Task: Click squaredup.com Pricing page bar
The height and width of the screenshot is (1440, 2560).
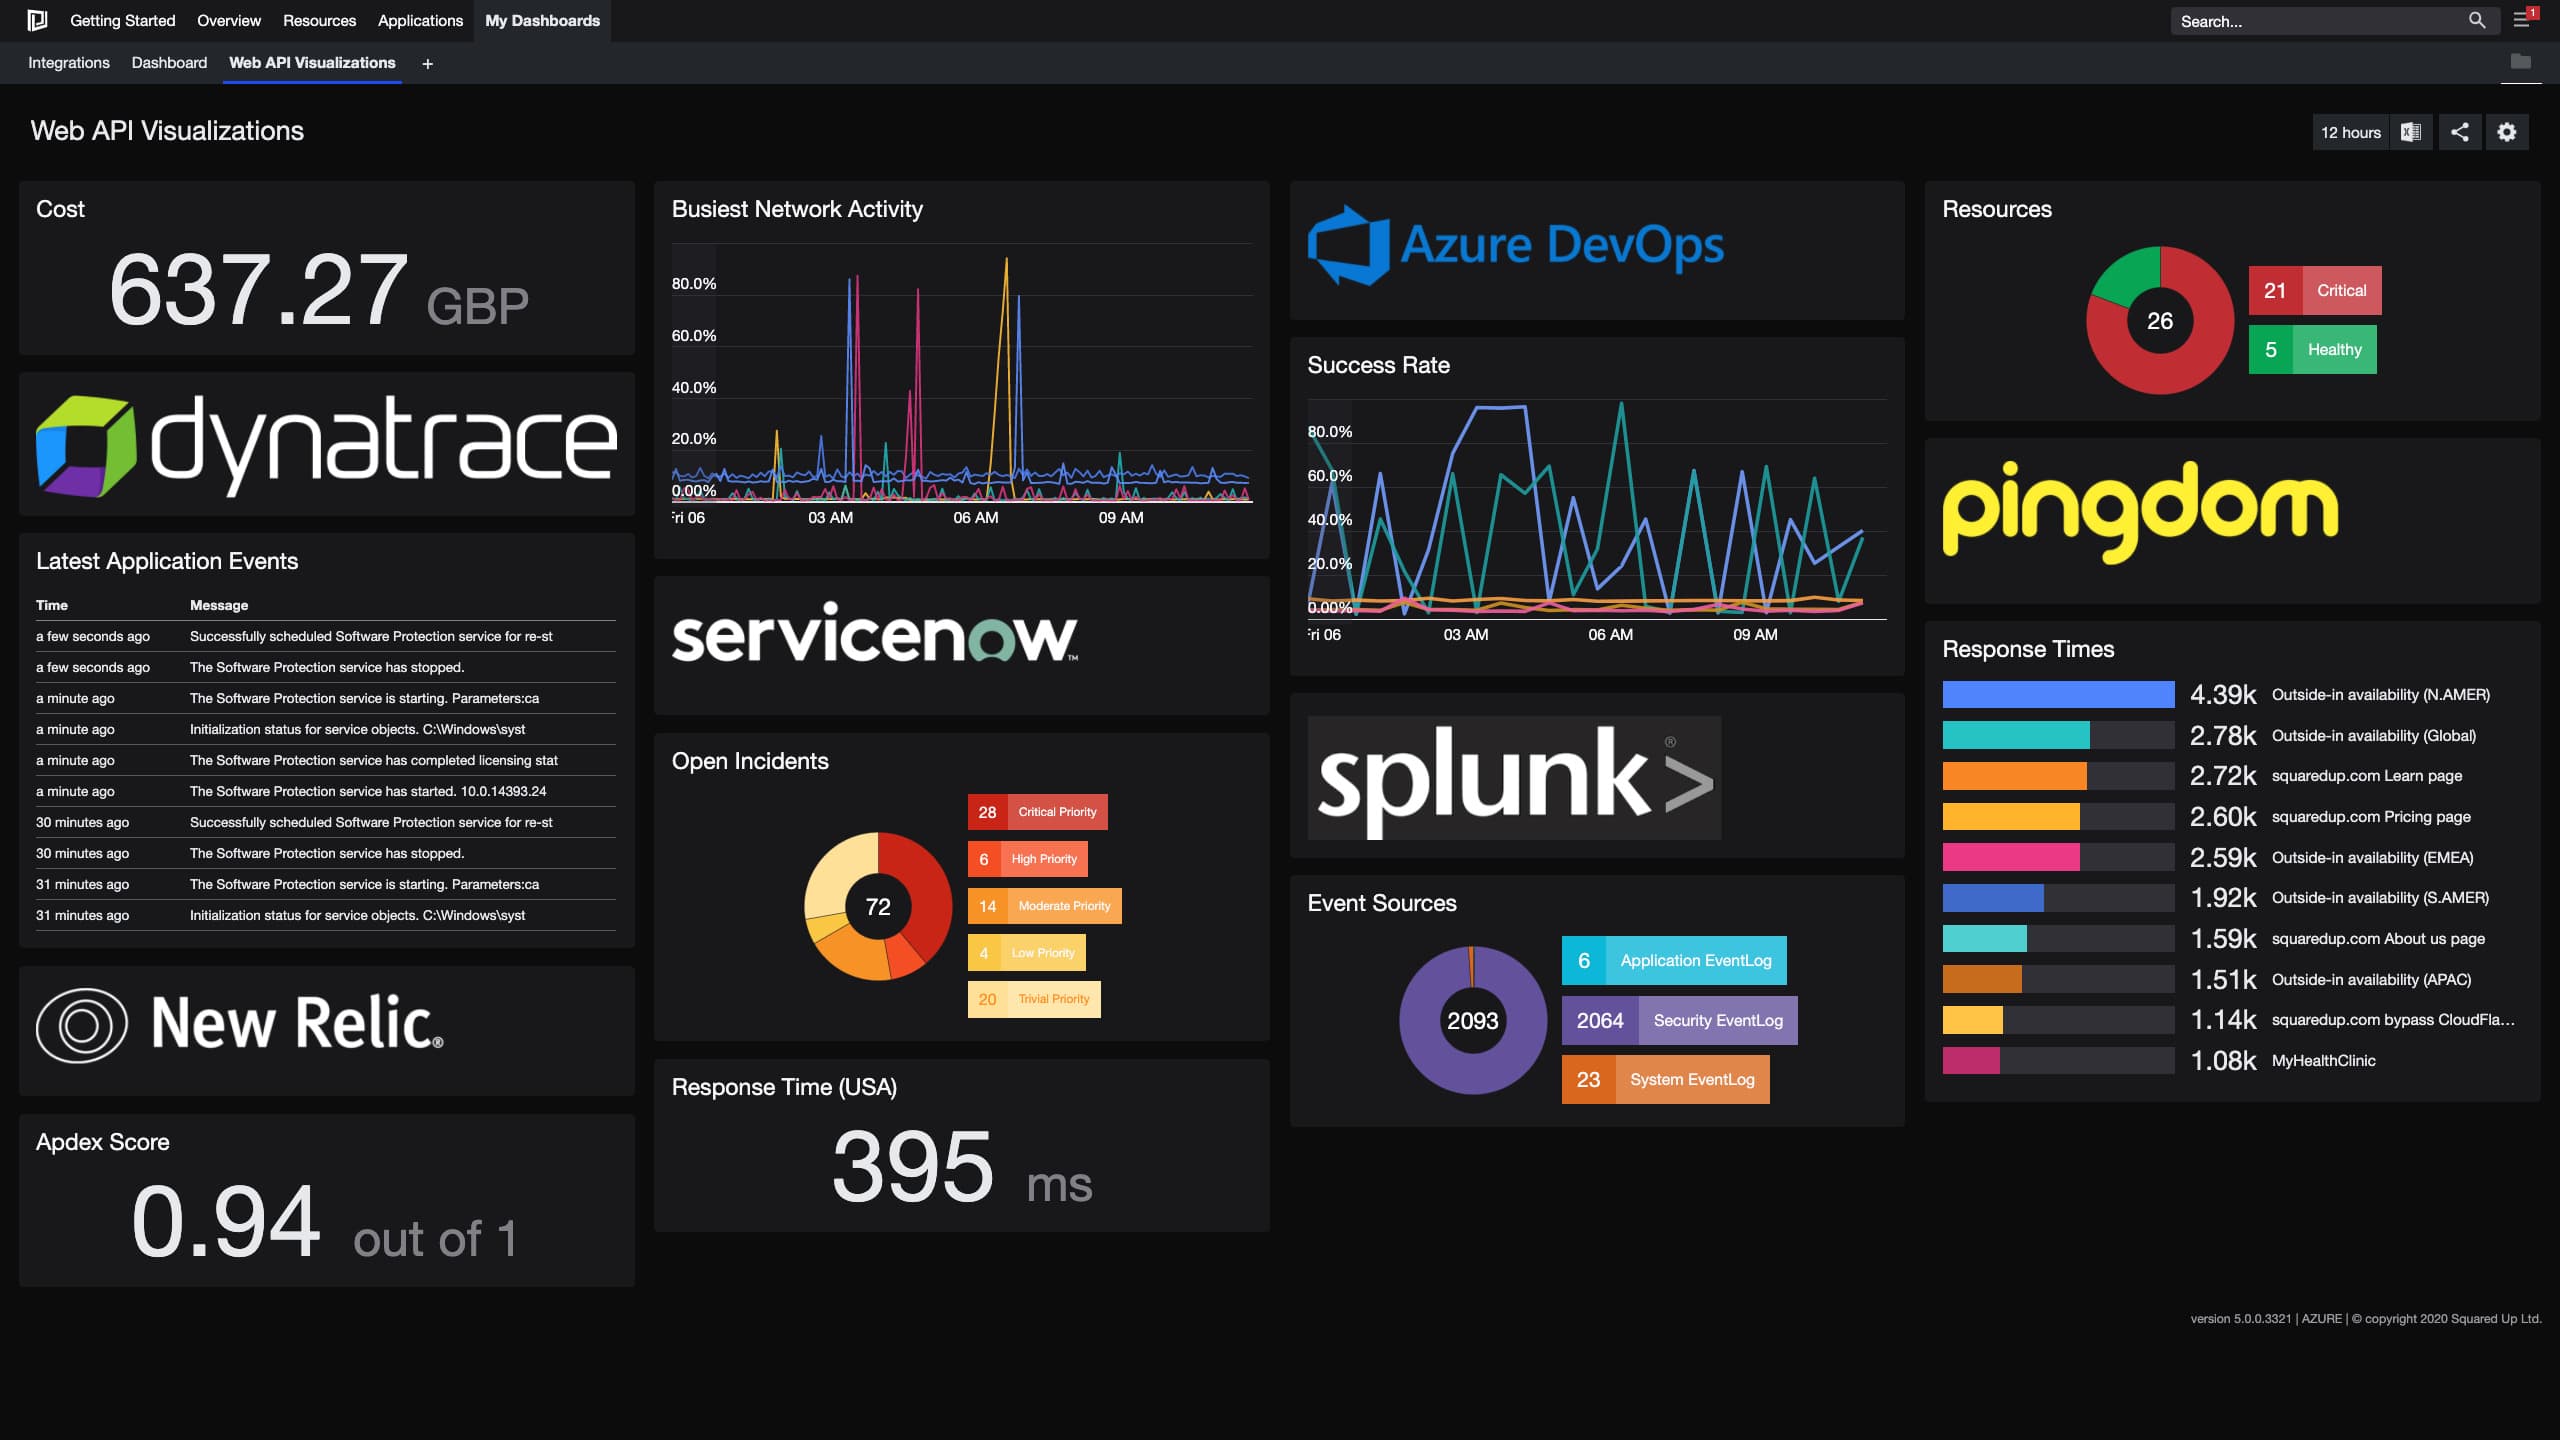Action: click(x=2058, y=817)
